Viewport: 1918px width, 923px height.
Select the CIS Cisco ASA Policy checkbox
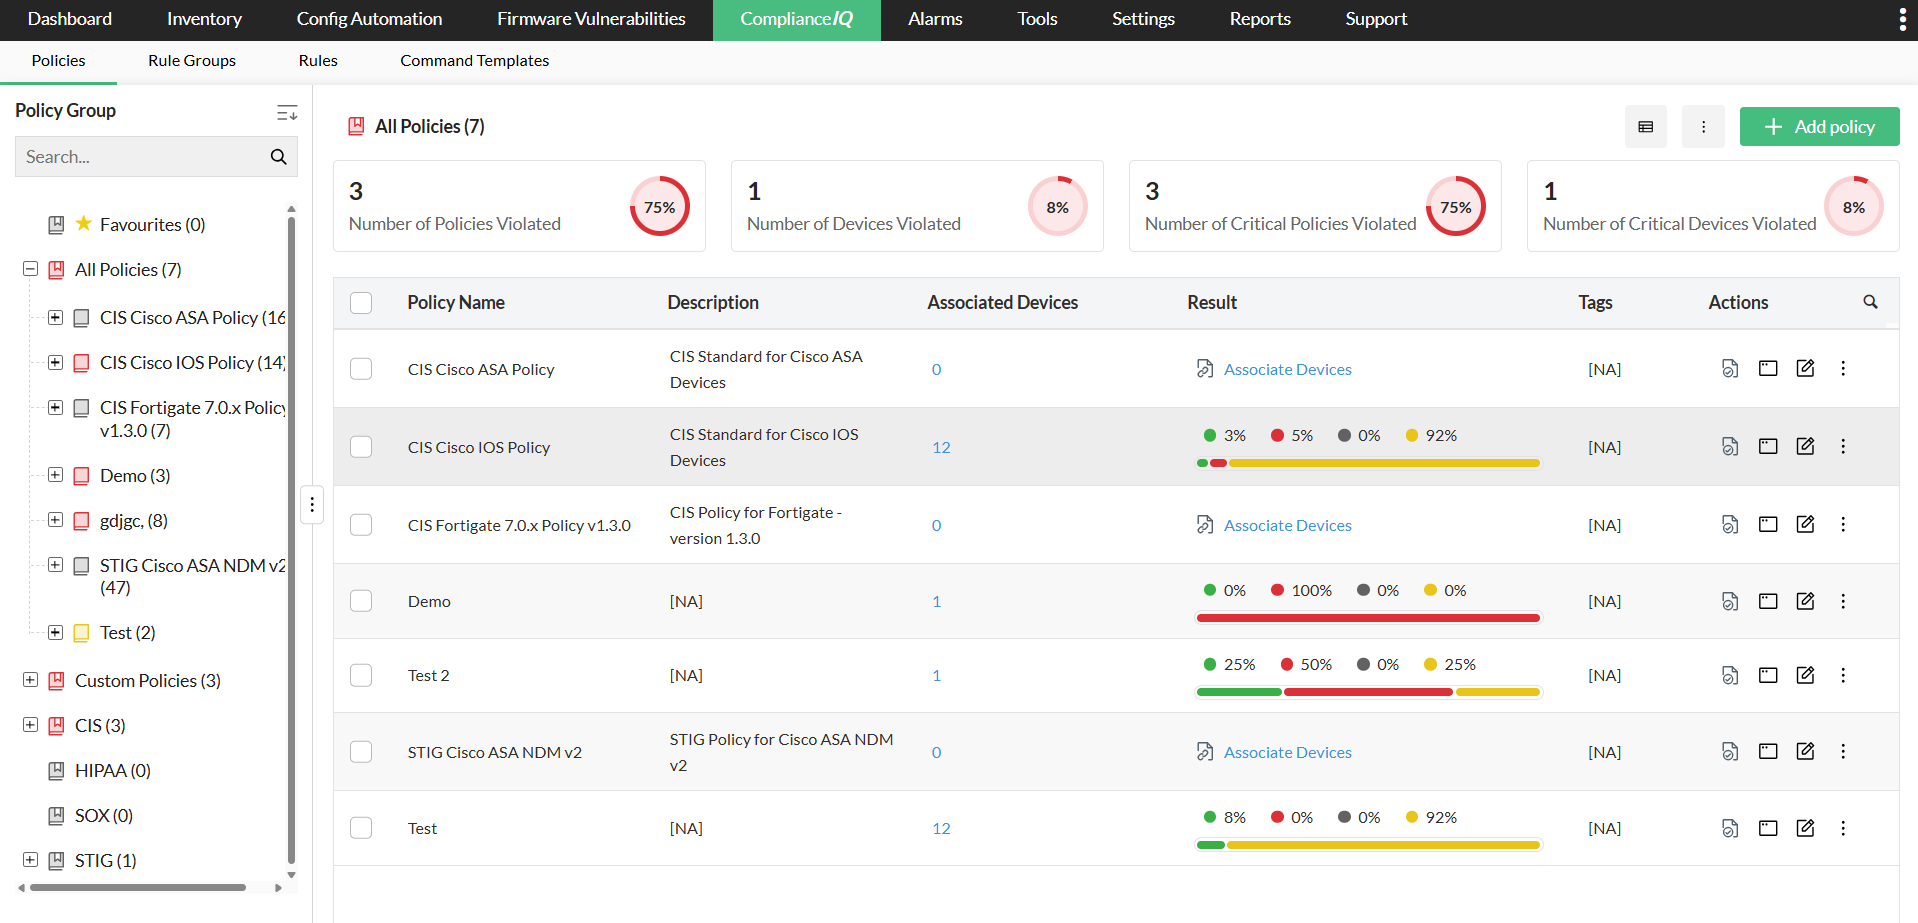361,369
